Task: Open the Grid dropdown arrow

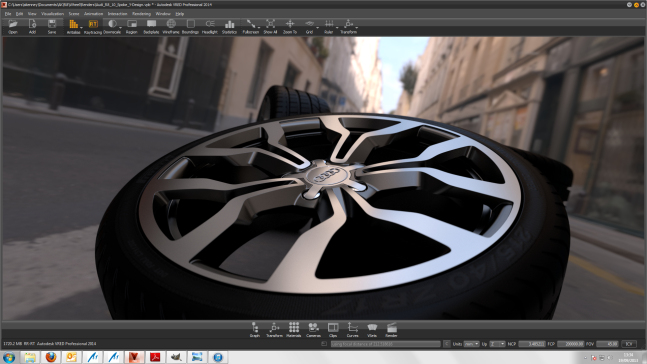Action: coord(317,28)
